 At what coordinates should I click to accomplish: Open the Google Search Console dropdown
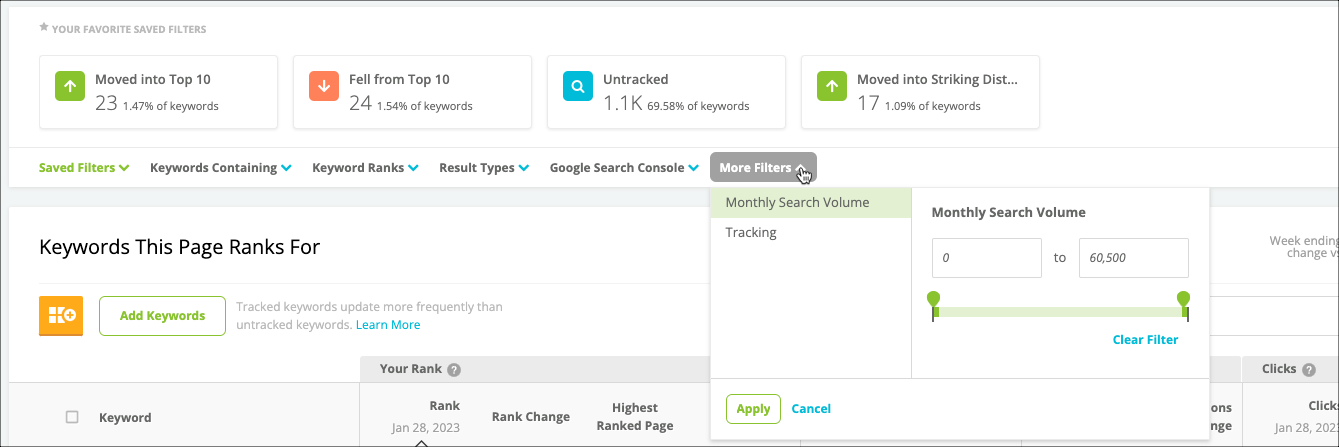[x=624, y=168]
